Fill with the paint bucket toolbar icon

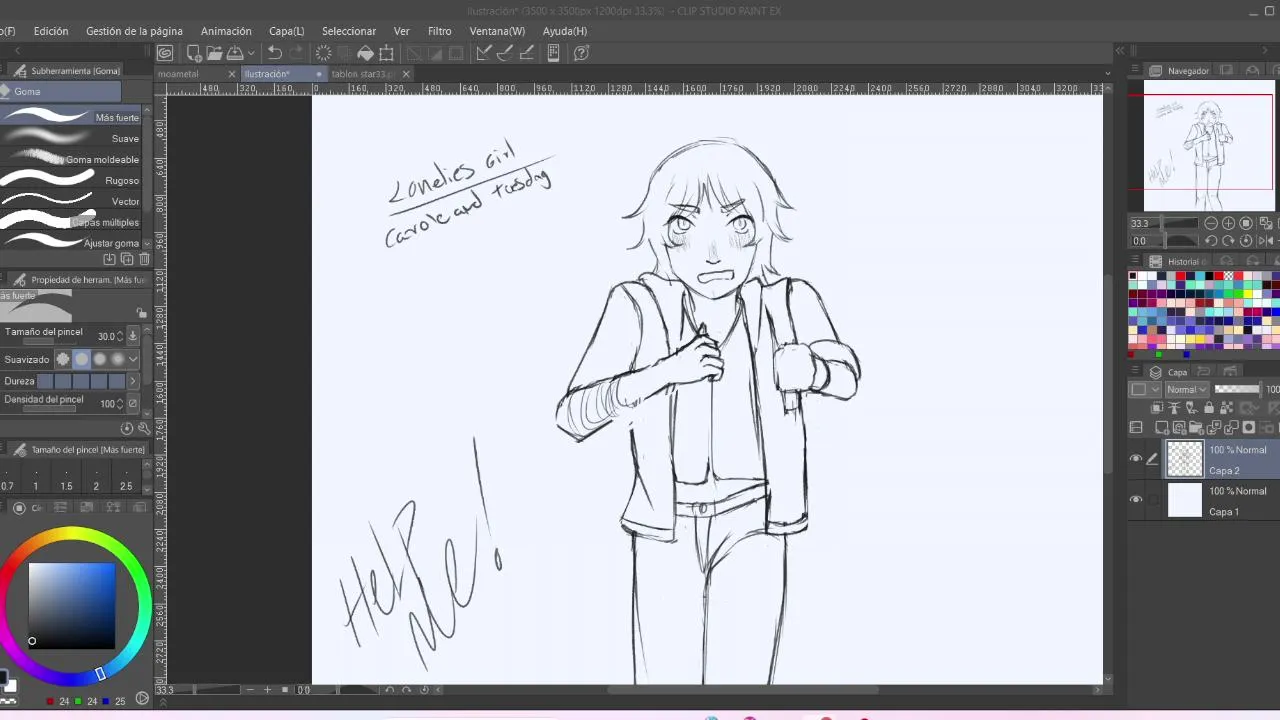click(366, 53)
